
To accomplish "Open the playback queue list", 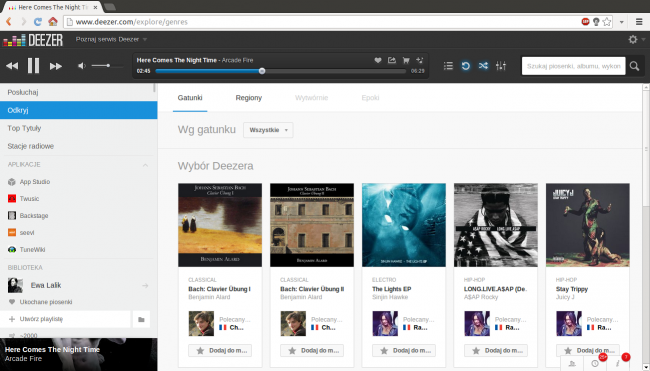I will [448, 65].
